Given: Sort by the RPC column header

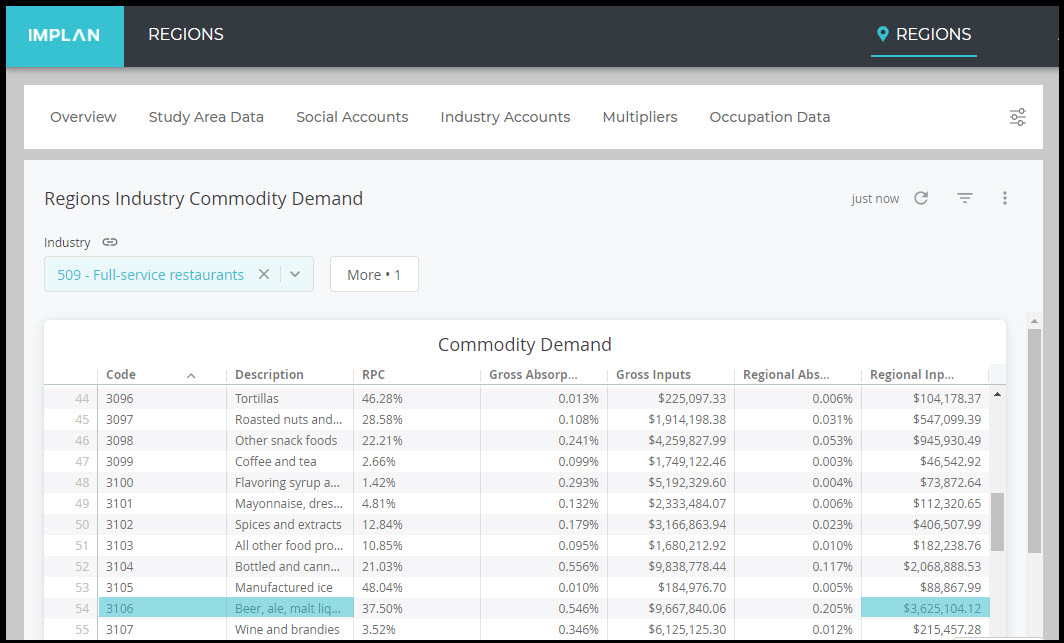Looking at the screenshot, I should [373, 374].
